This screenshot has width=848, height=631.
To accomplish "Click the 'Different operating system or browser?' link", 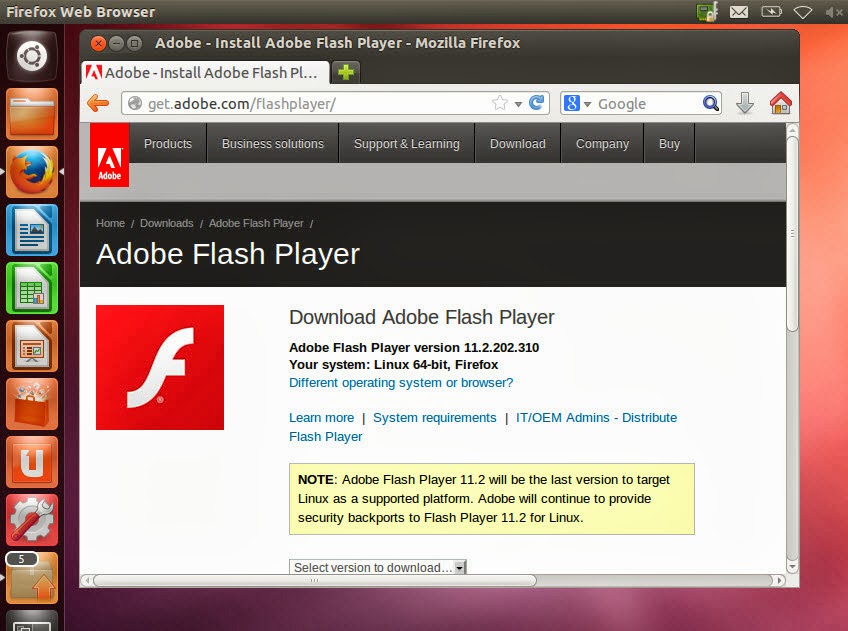I will pyautogui.click(x=400, y=382).
